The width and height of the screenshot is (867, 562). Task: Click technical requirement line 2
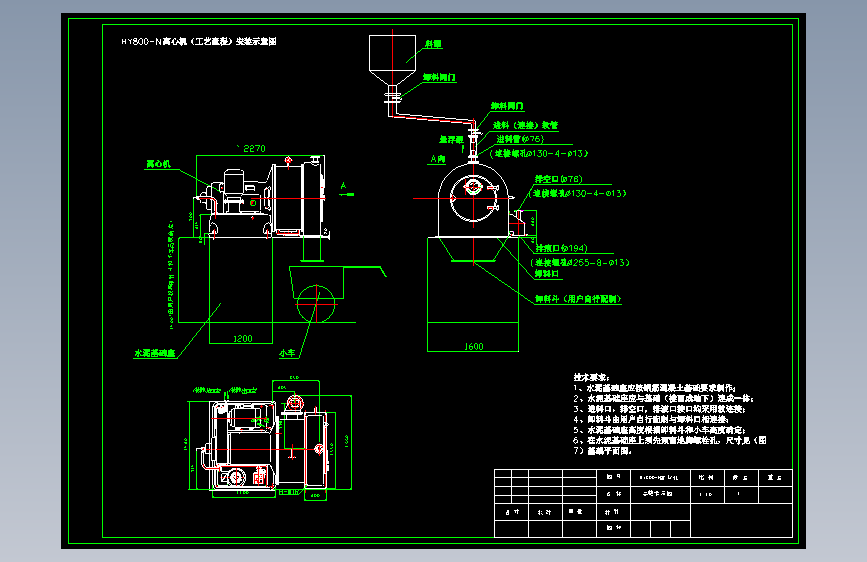click(664, 399)
